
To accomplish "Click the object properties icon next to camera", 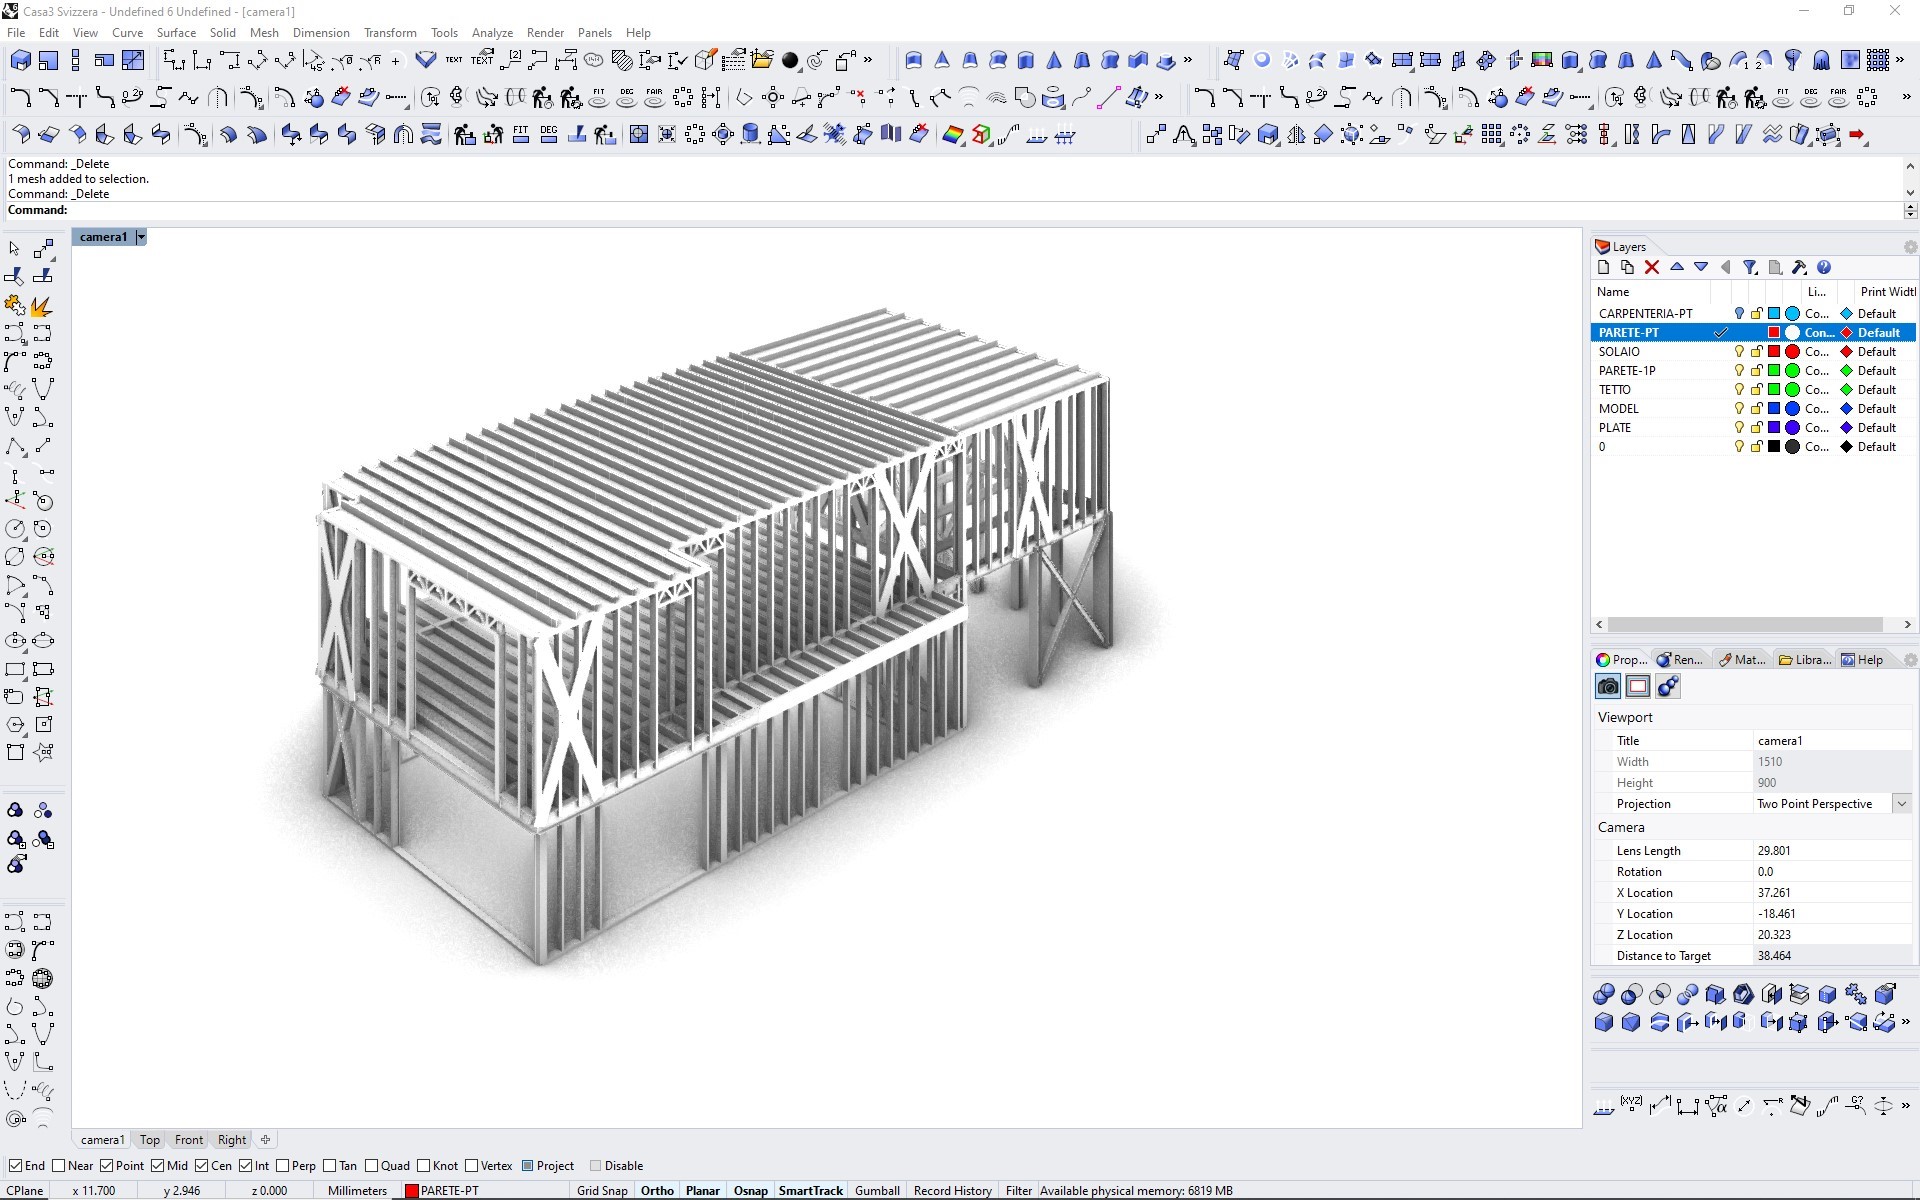I will [x=1638, y=686].
